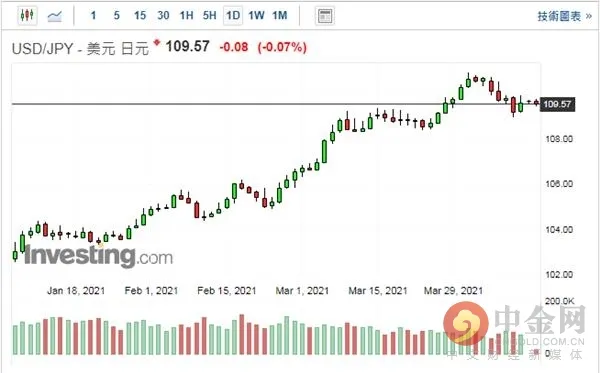The width and height of the screenshot is (600, 373).
Task: Click the Mar 15, 2021 date label
Action: 378,291
